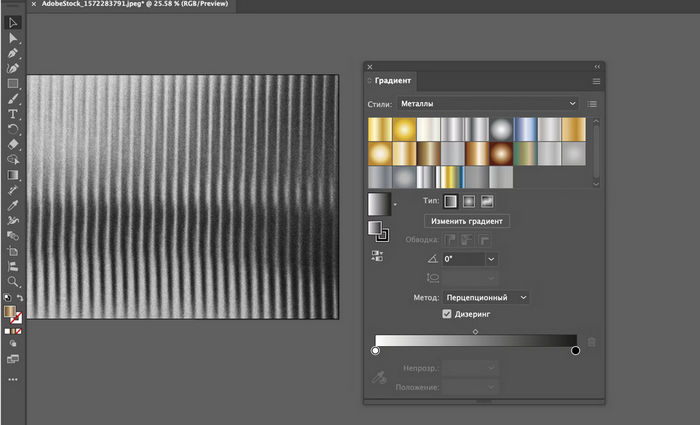
Task: Open the Метод Перцепционный dropdown
Action: pyautogui.click(x=487, y=297)
